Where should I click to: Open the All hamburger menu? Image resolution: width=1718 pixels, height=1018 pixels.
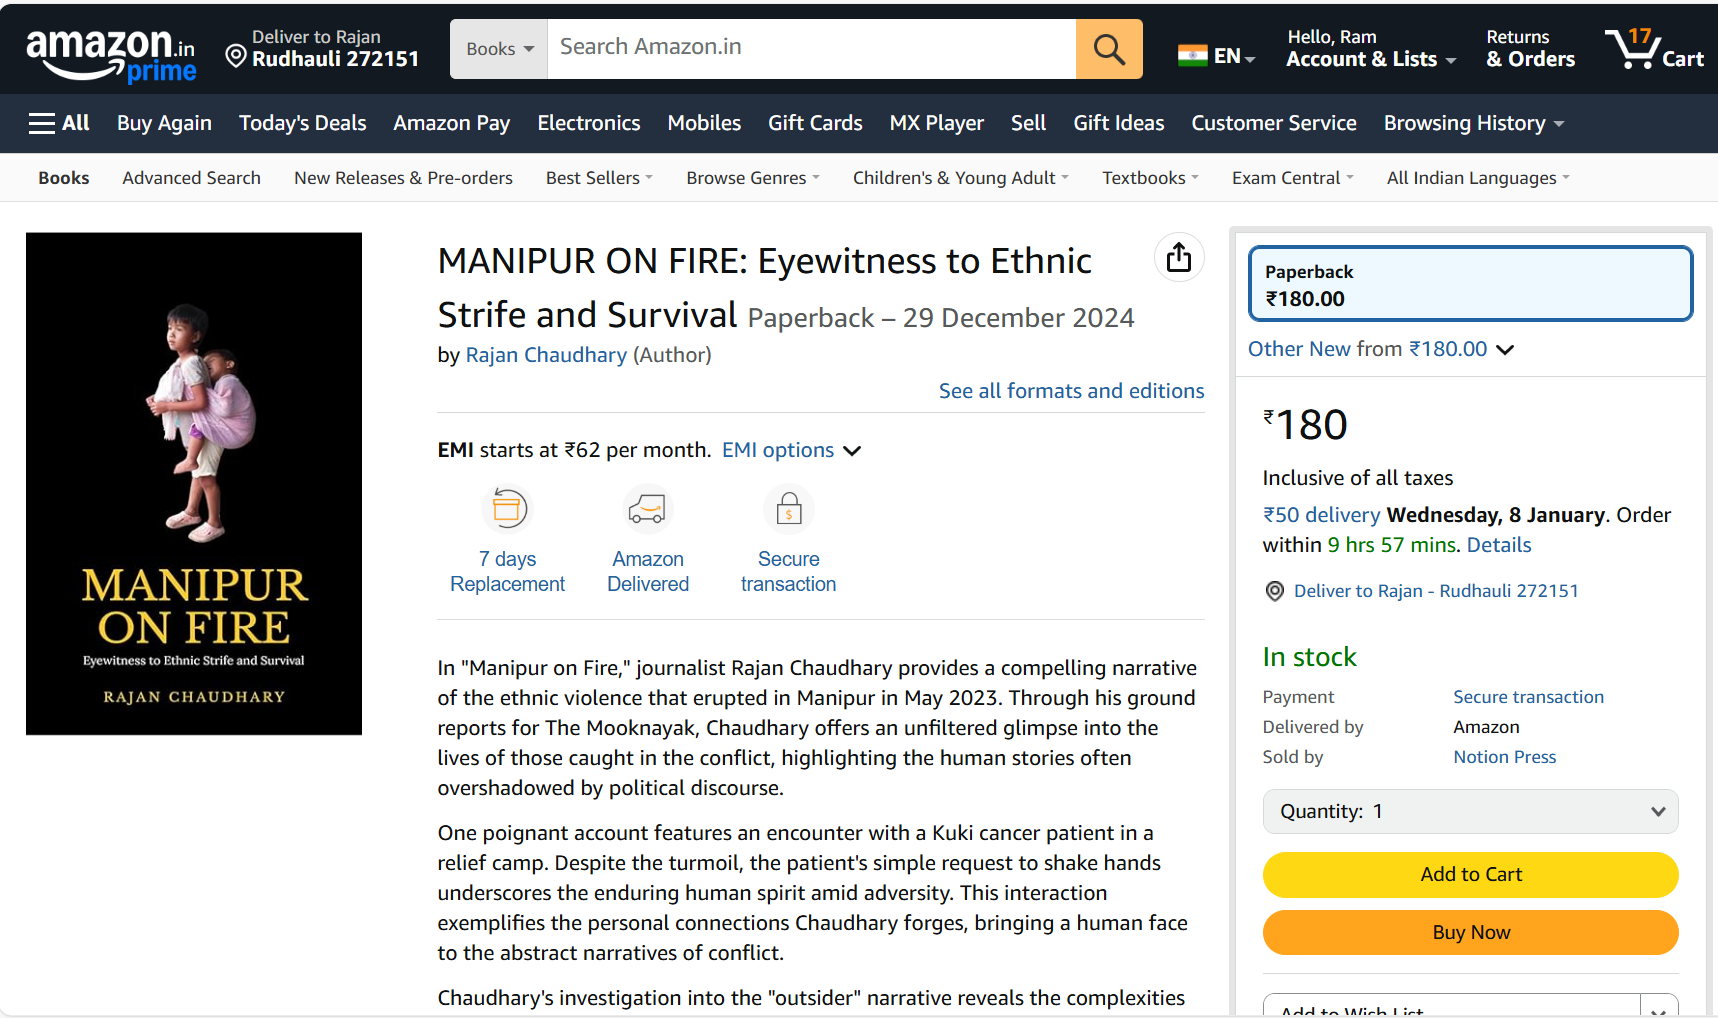59,123
